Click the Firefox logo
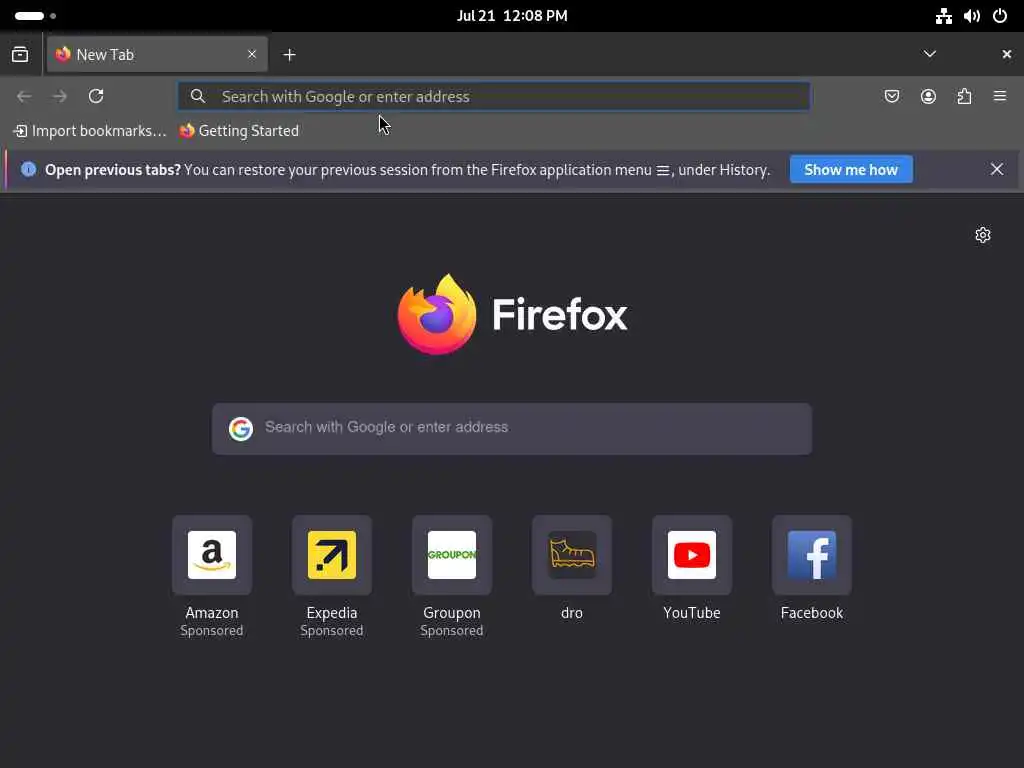Screen dimensions: 1024x768 pyautogui.click(x=512, y=314)
